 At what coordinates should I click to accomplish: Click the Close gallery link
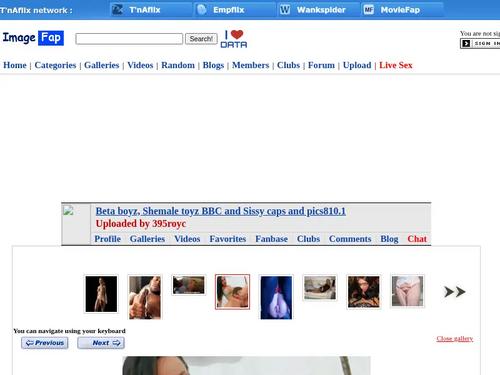455,338
